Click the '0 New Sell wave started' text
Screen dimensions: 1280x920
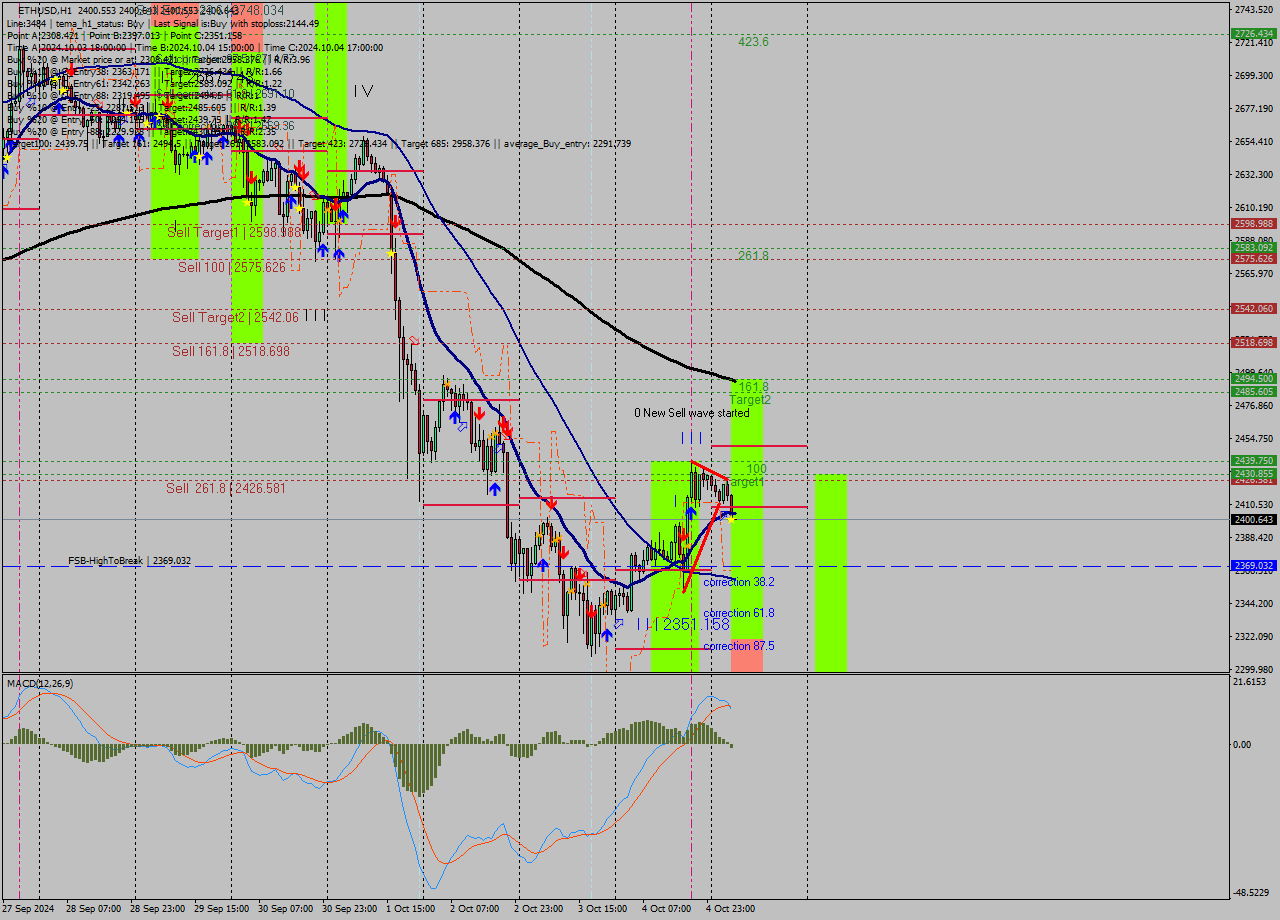pyautogui.click(x=691, y=413)
